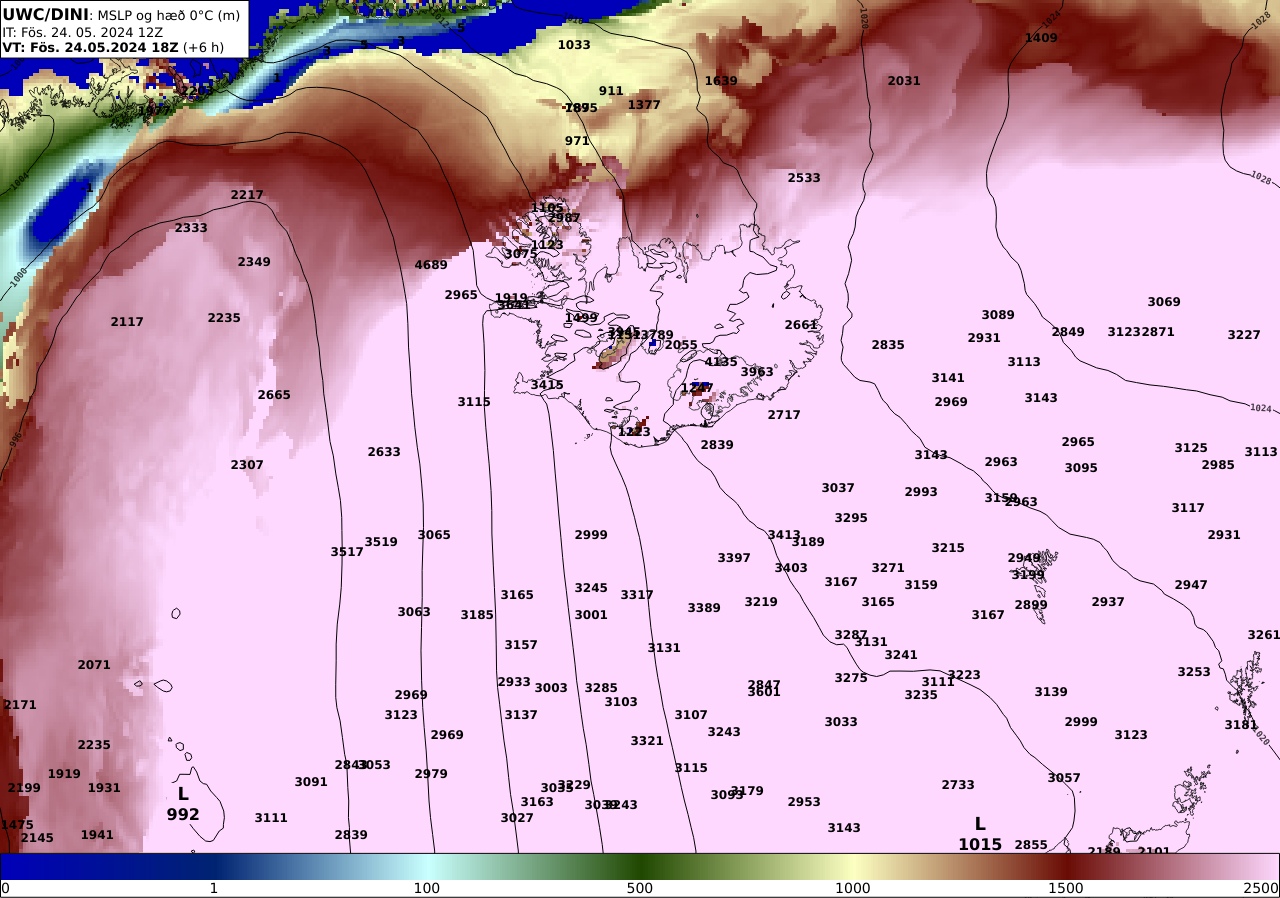The width and height of the screenshot is (1280, 898).
Task: Click the height value 4689
Action: coord(431,265)
